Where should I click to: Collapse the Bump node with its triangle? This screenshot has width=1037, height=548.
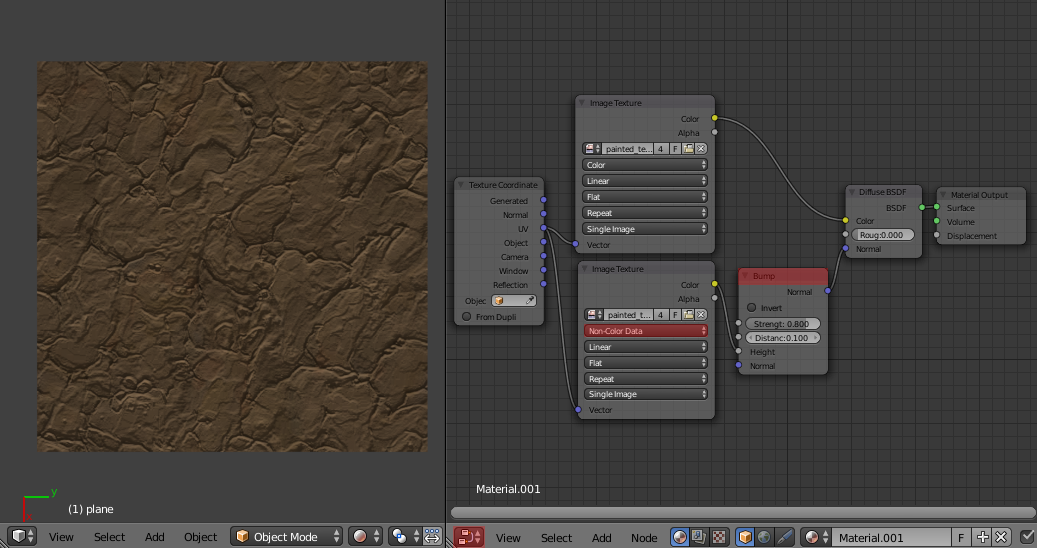[745, 276]
